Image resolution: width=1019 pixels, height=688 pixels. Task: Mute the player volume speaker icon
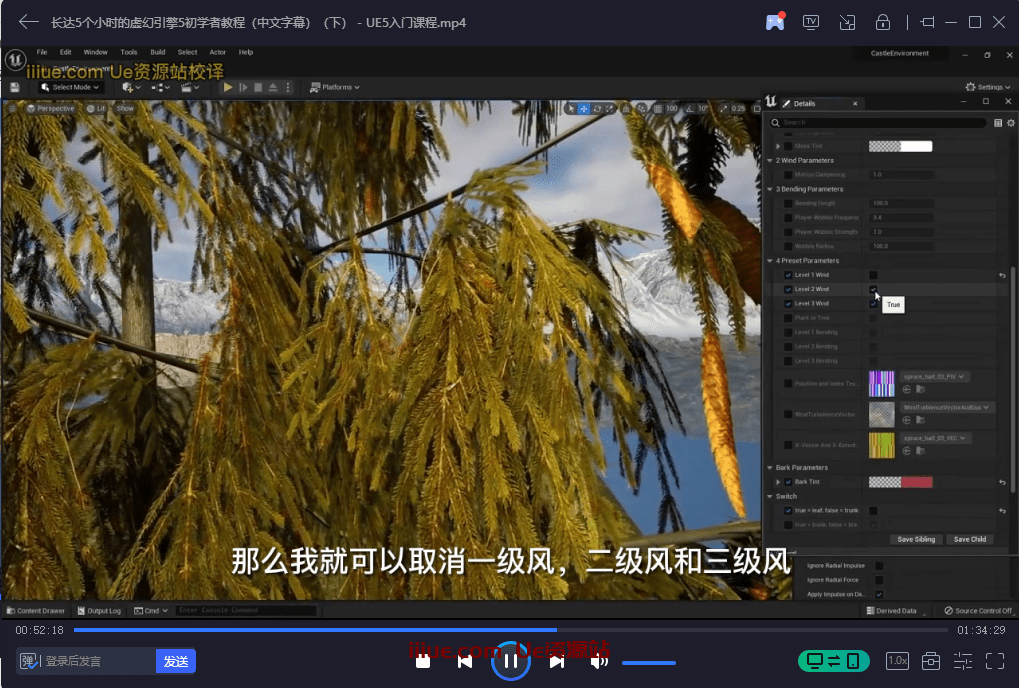[598, 661]
